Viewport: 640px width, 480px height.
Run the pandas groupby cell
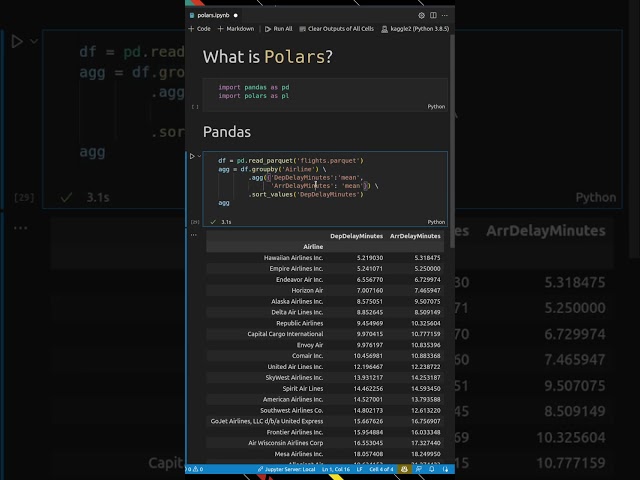point(192,156)
